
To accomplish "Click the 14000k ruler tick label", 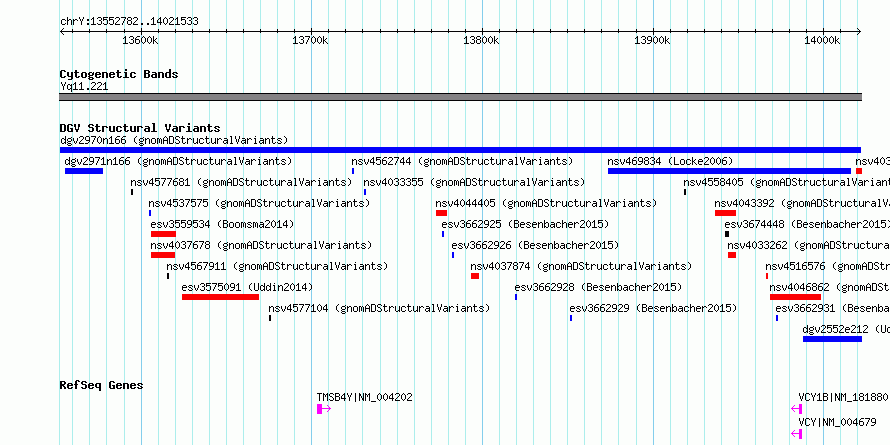I will click(822, 41).
